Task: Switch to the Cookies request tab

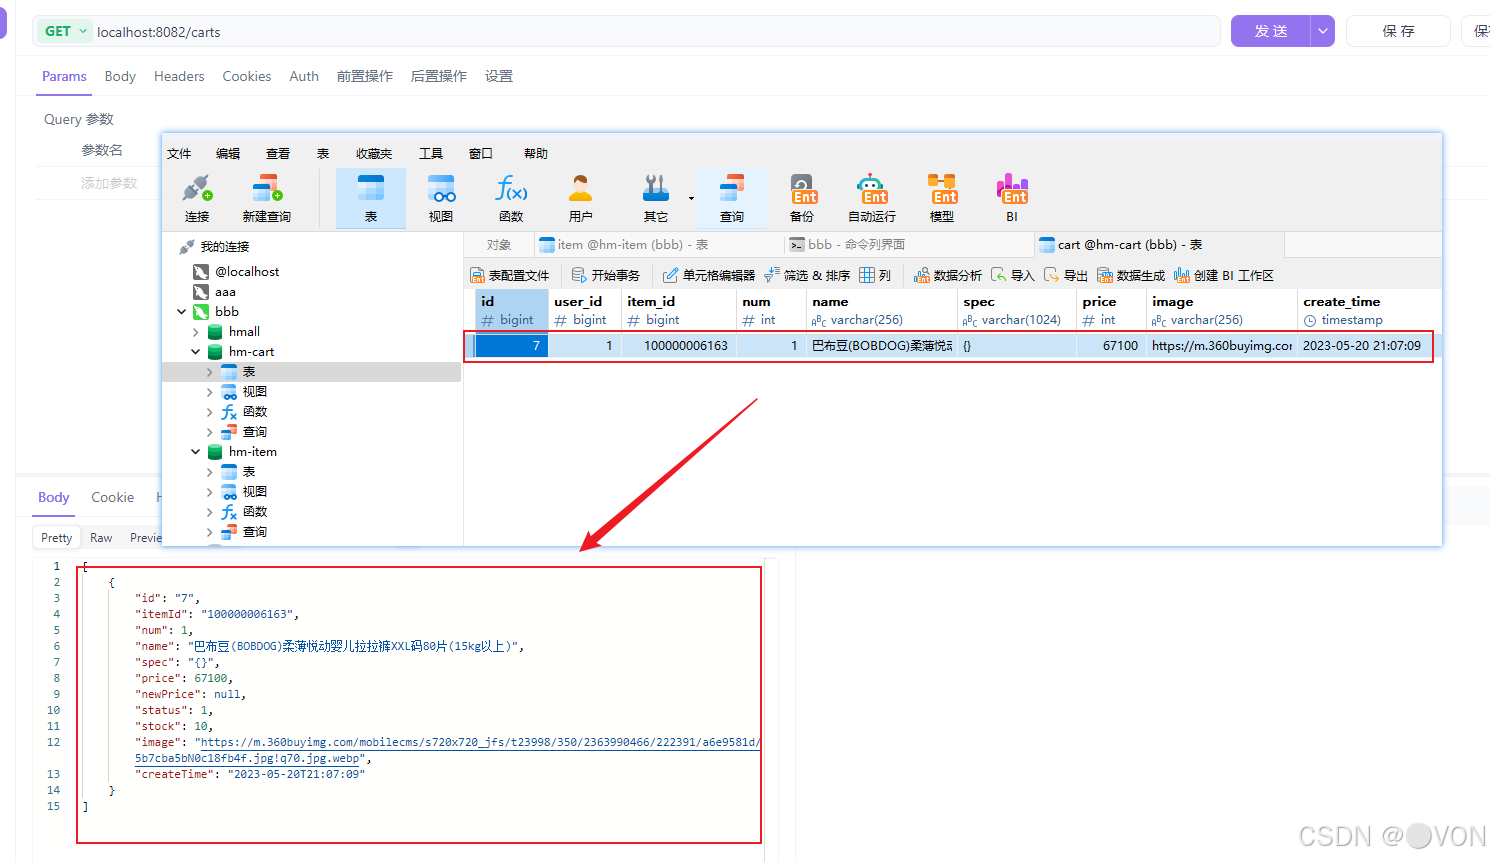Action: pyautogui.click(x=247, y=76)
